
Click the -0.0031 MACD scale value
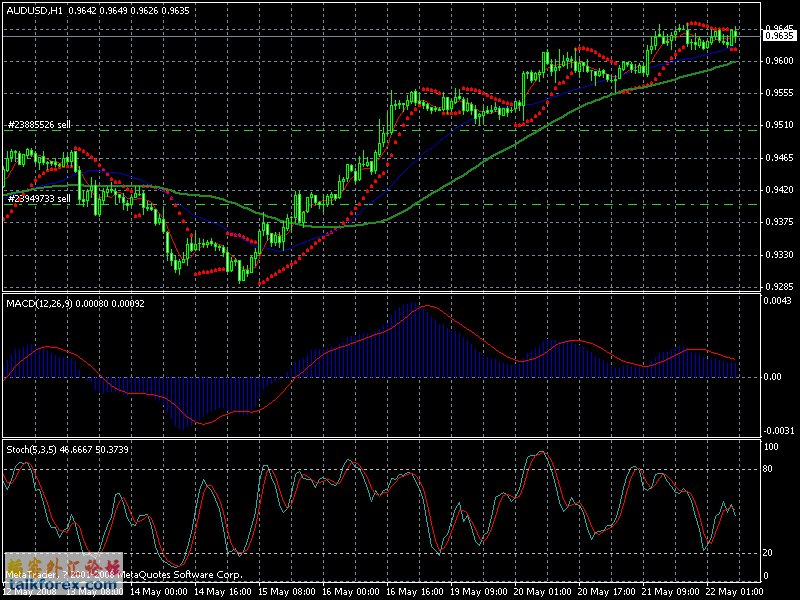pos(779,431)
